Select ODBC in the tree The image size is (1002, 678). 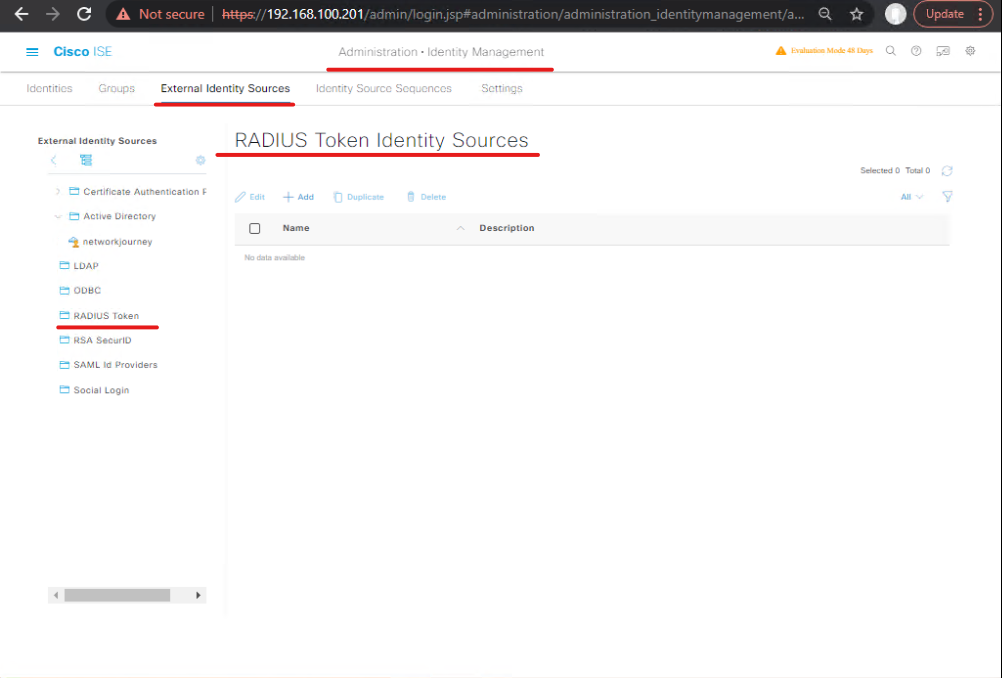[87, 290]
